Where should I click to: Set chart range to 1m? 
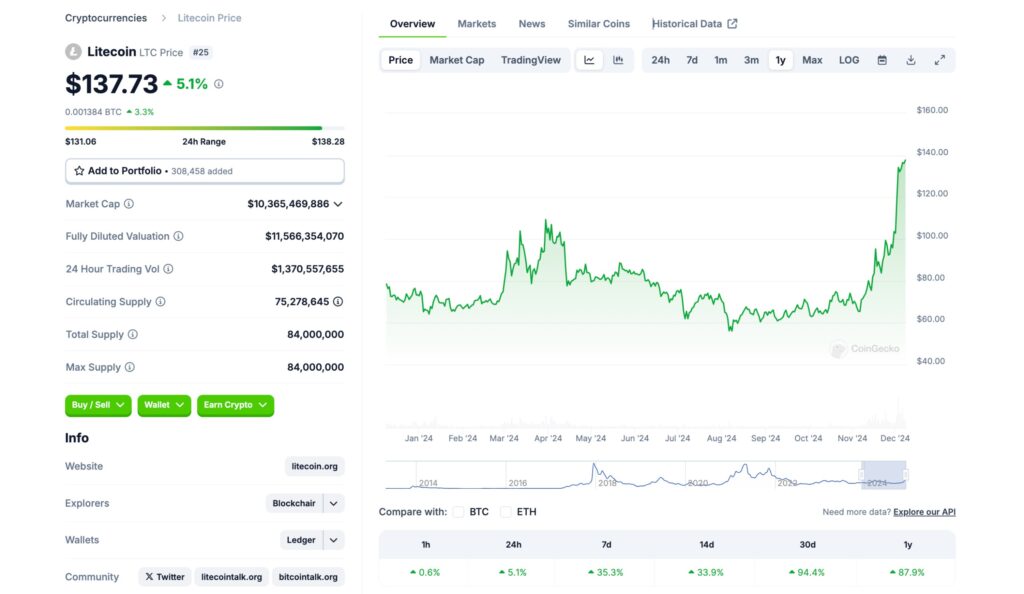point(720,60)
